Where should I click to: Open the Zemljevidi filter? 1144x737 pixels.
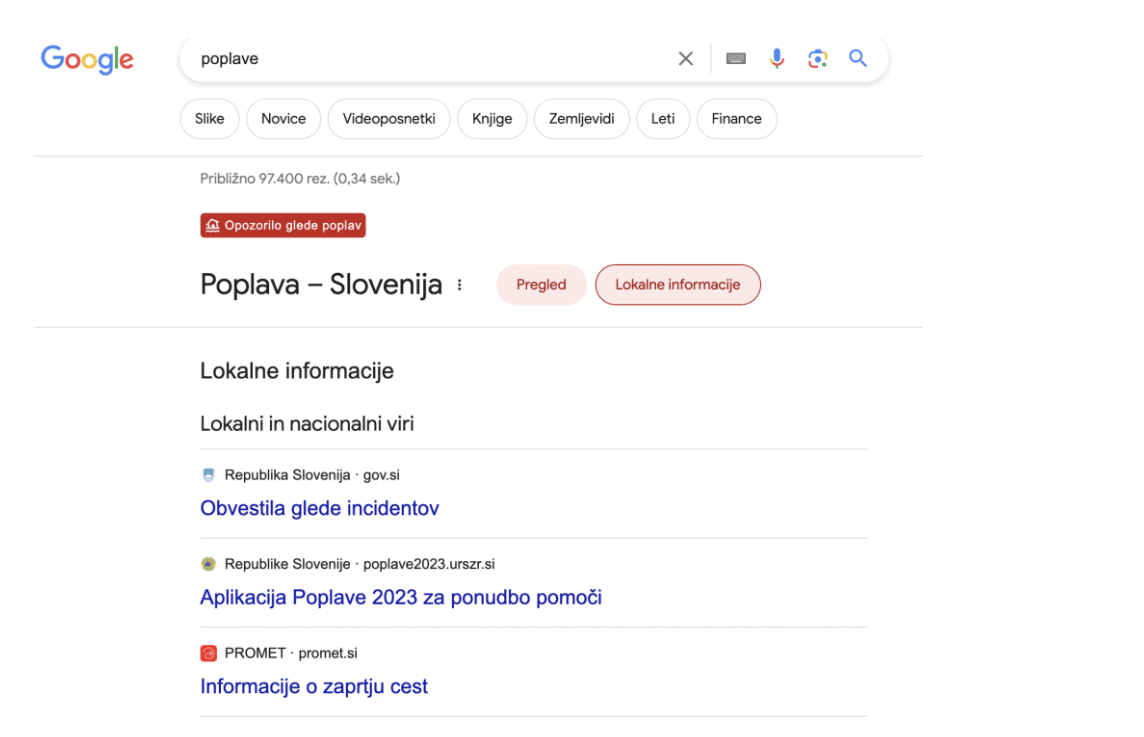pos(581,119)
